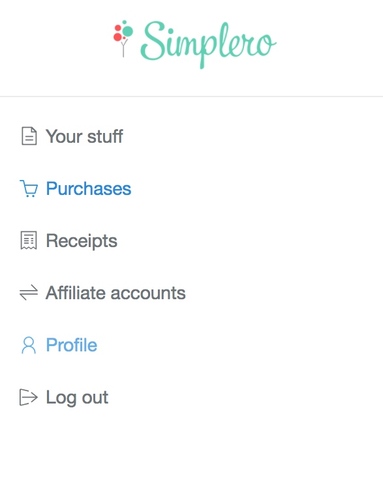
Task: Click the person profile icon
Action: click(29, 345)
